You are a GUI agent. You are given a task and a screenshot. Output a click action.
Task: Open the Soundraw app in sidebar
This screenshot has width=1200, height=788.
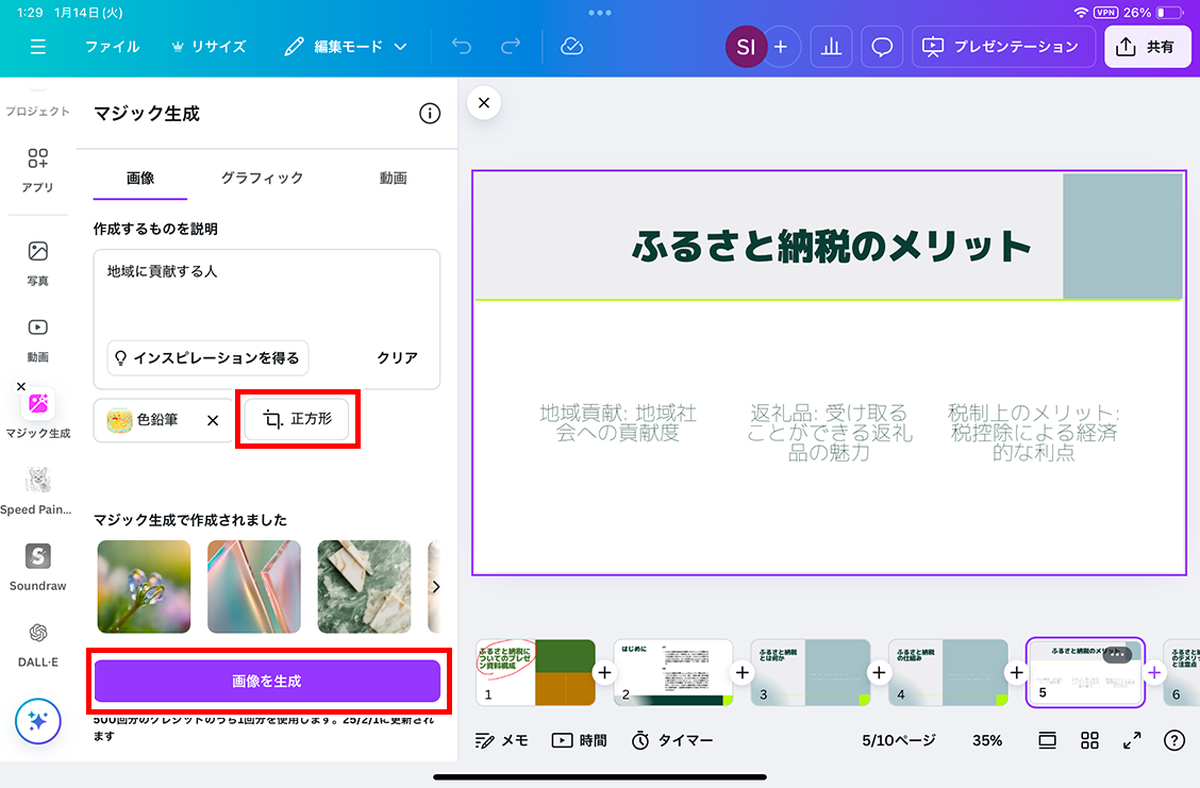pos(38,566)
